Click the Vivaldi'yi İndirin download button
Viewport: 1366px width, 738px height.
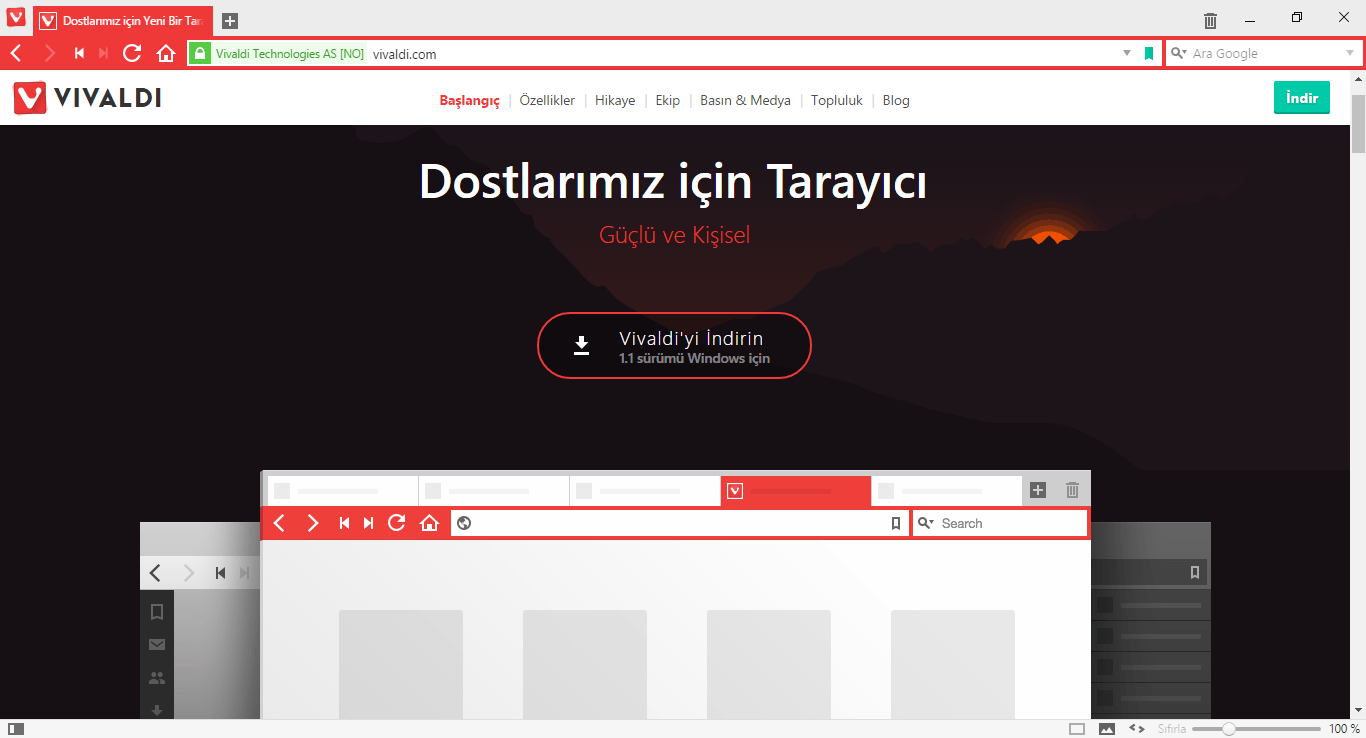674,345
